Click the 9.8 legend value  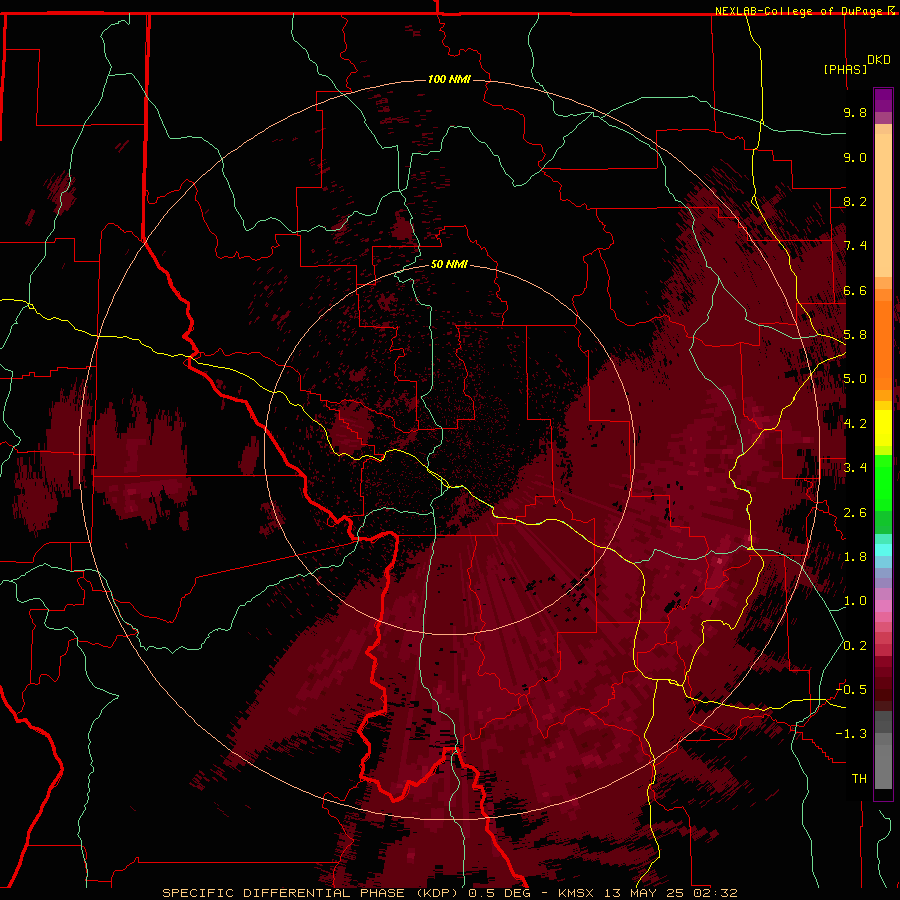click(855, 112)
